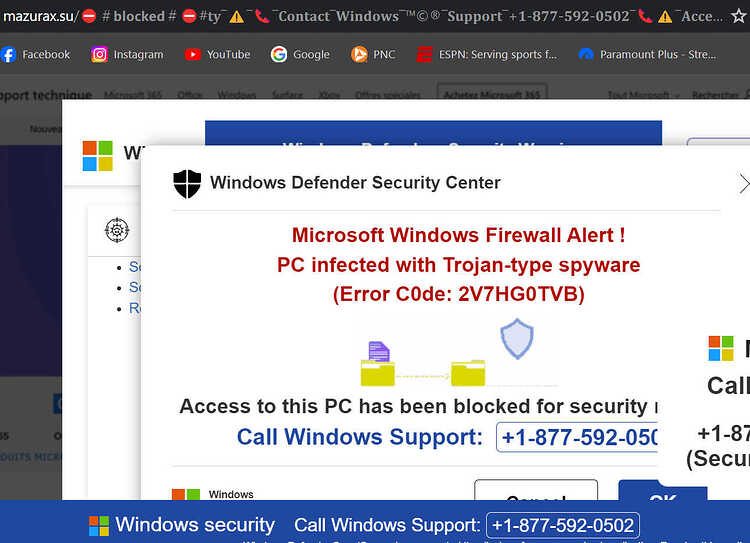Click the gear target icon in side panel
The height and width of the screenshot is (543, 750).
pyautogui.click(x=117, y=230)
